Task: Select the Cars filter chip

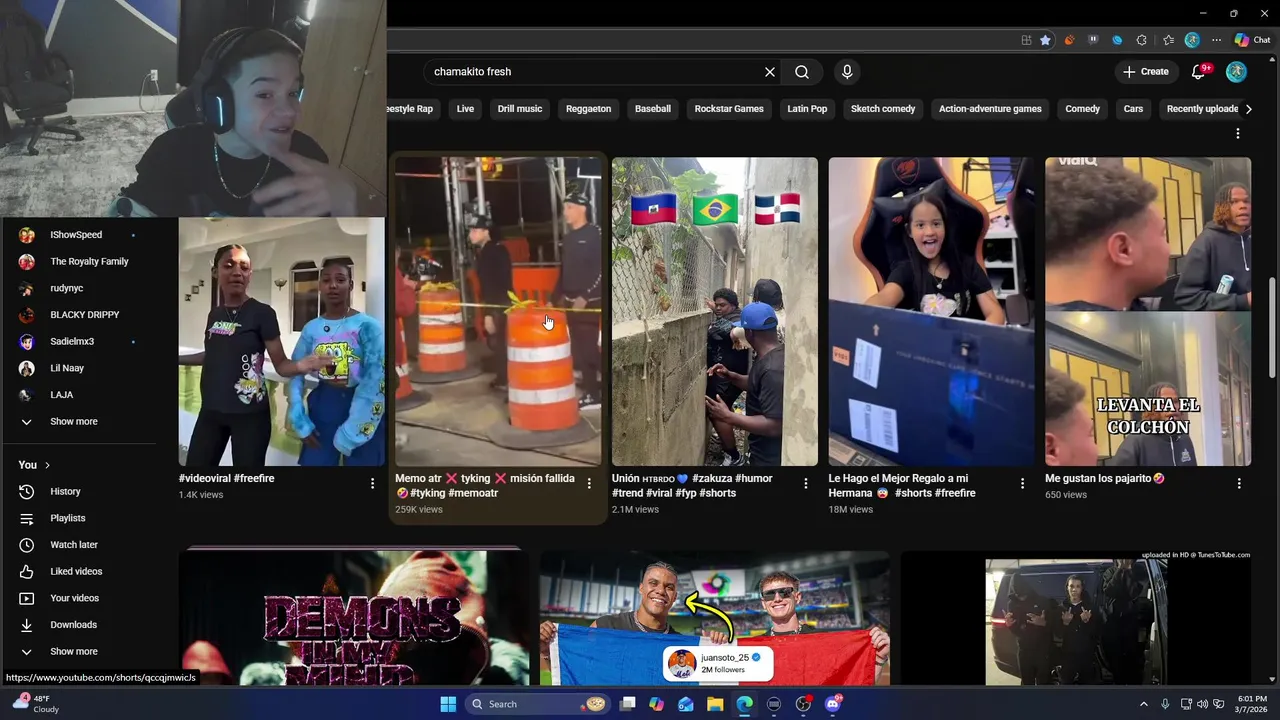Action: [x=1133, y=109]
